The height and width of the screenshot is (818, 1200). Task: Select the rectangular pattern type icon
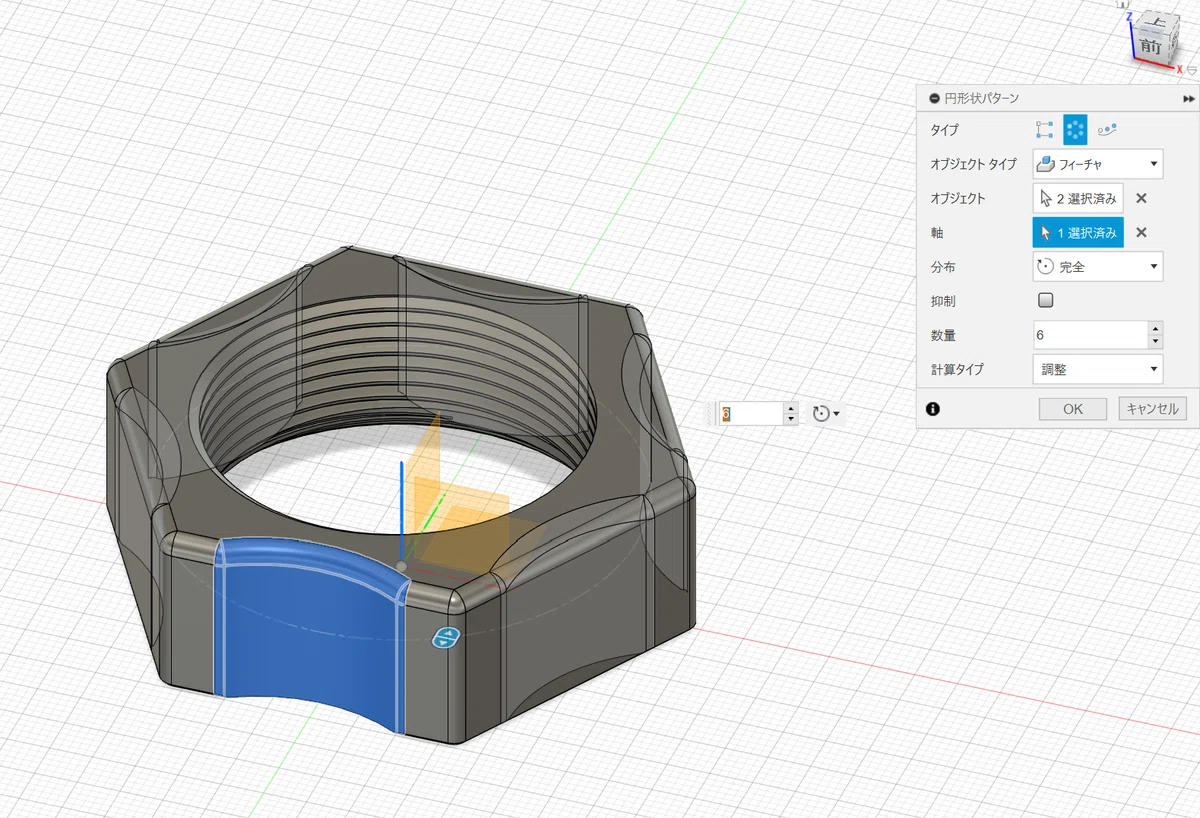(x=1045, y=129)
